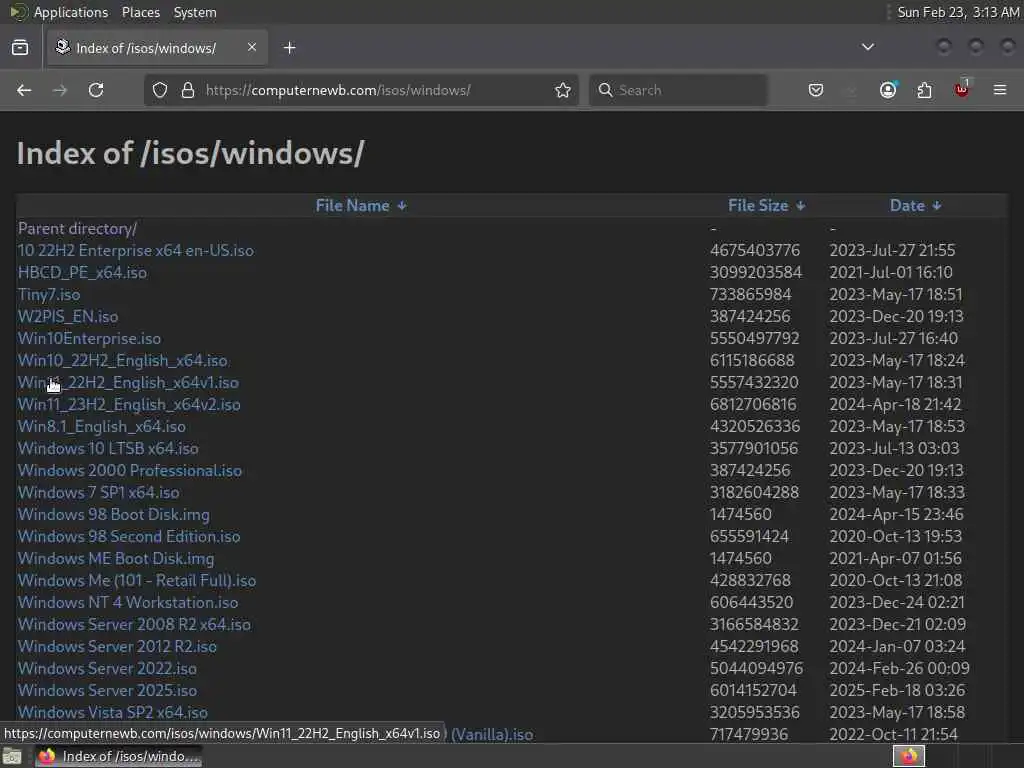Open the Parent directory link

[77, 229]
